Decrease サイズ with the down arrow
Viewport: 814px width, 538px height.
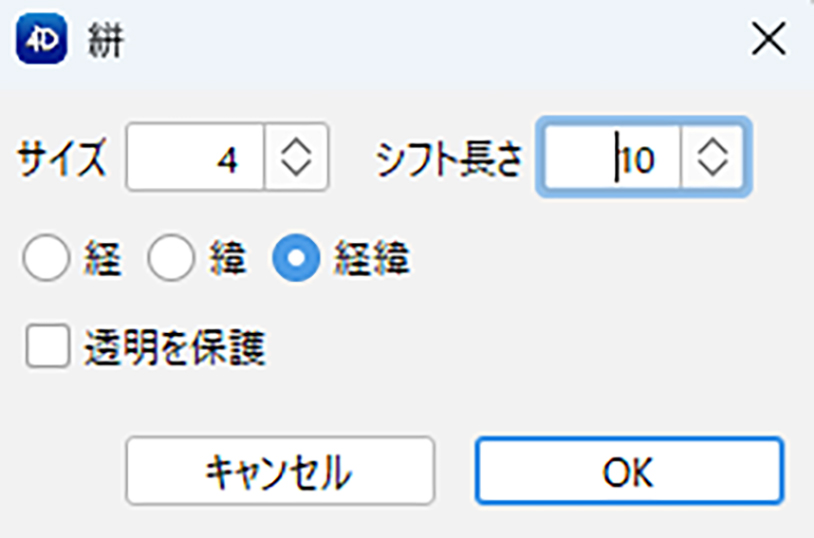coord(296,167)
